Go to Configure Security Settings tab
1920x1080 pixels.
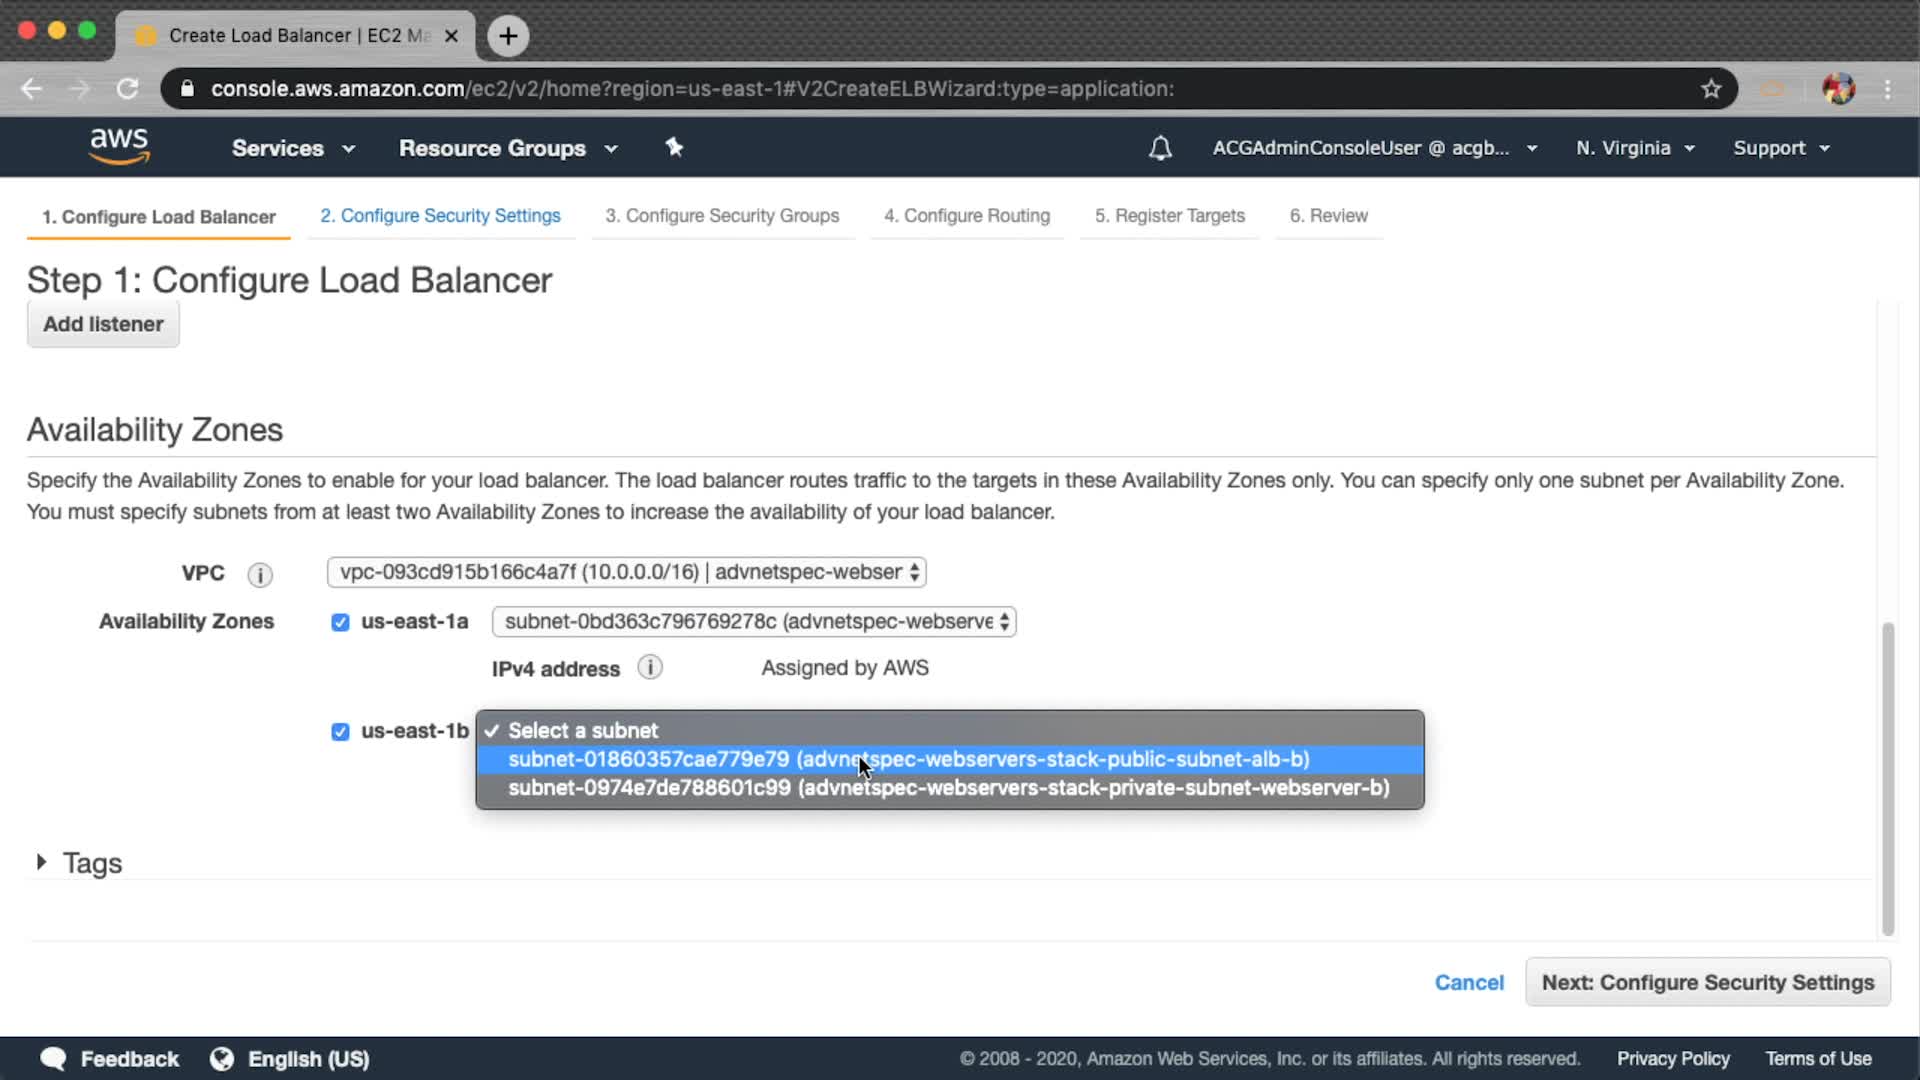[440, 216]
